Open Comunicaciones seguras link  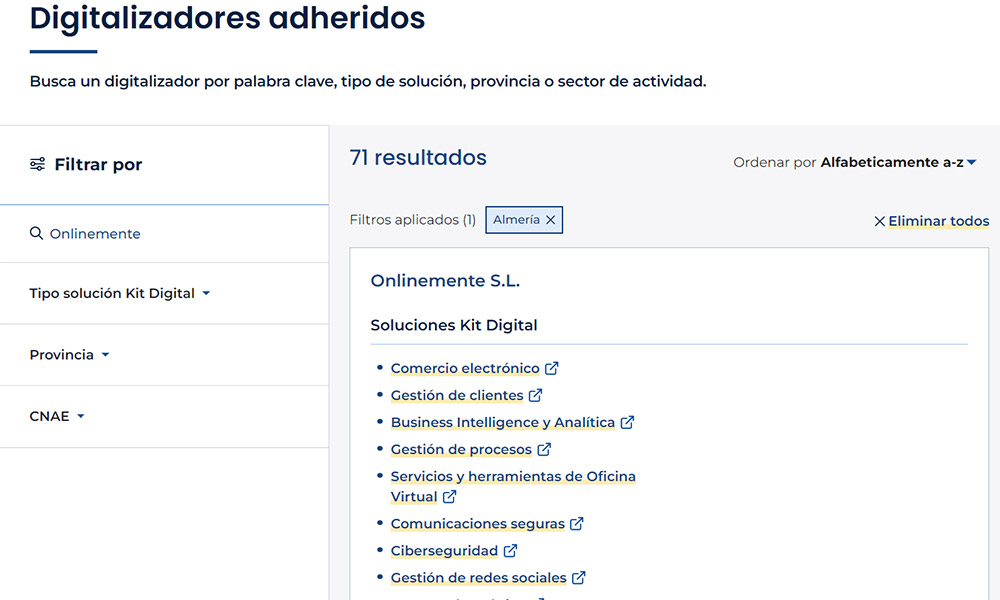pyautogui.click(x=478, y=523)
